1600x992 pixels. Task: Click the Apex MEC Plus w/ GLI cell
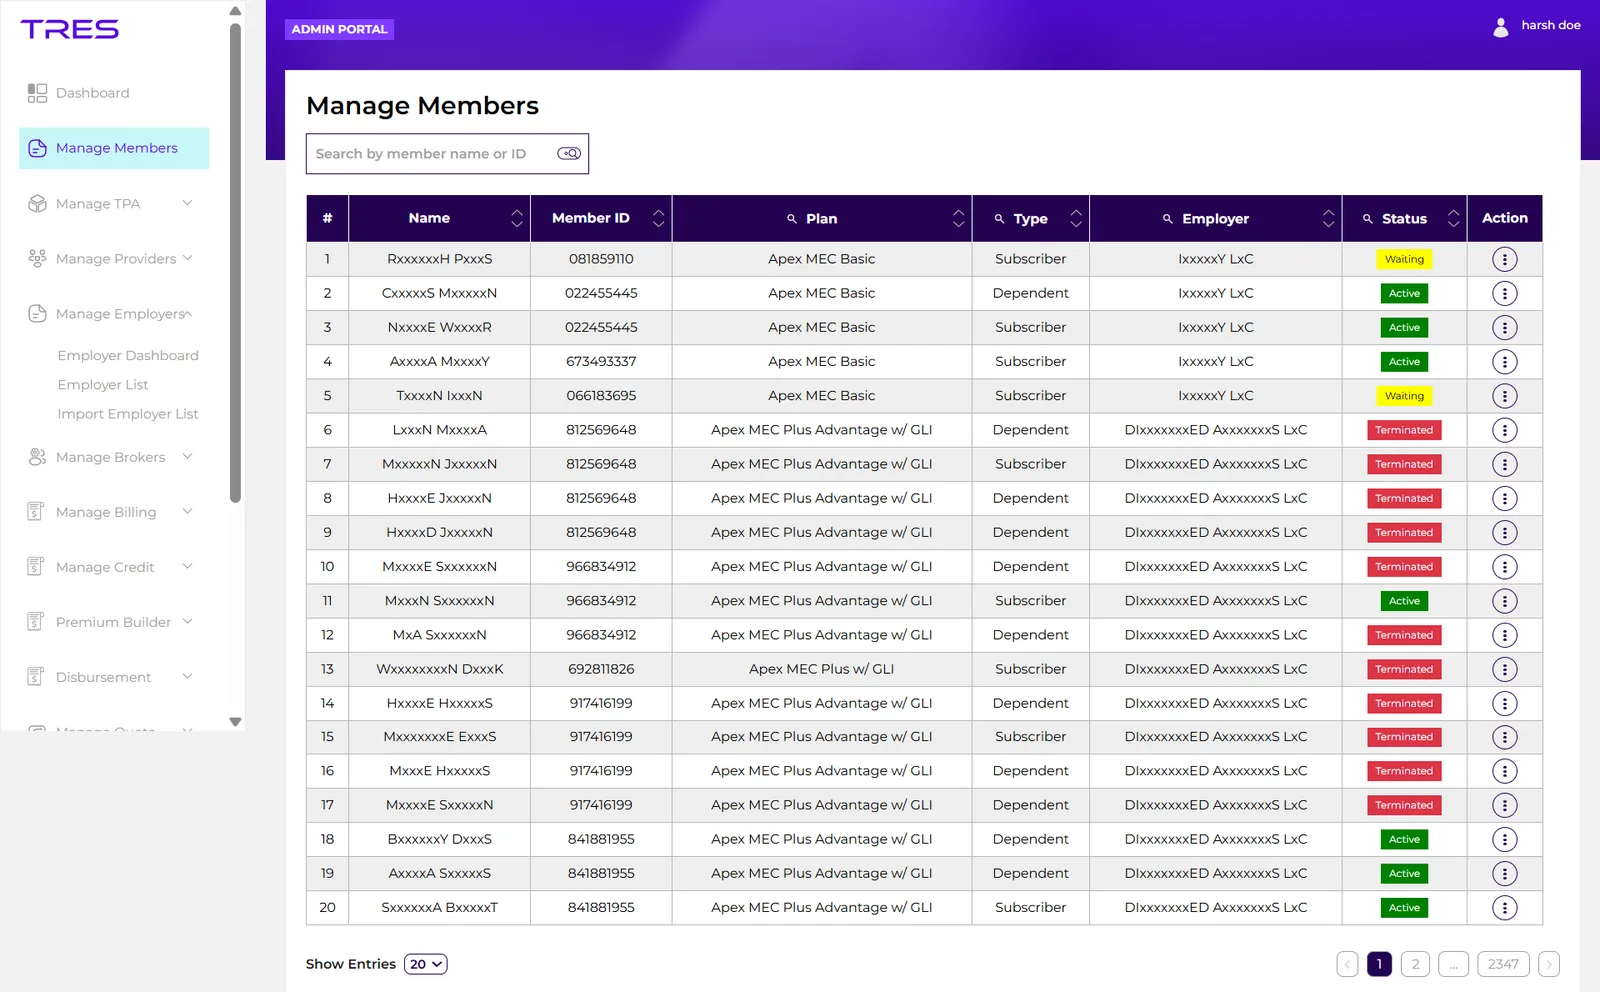click(x=821, y=669)
